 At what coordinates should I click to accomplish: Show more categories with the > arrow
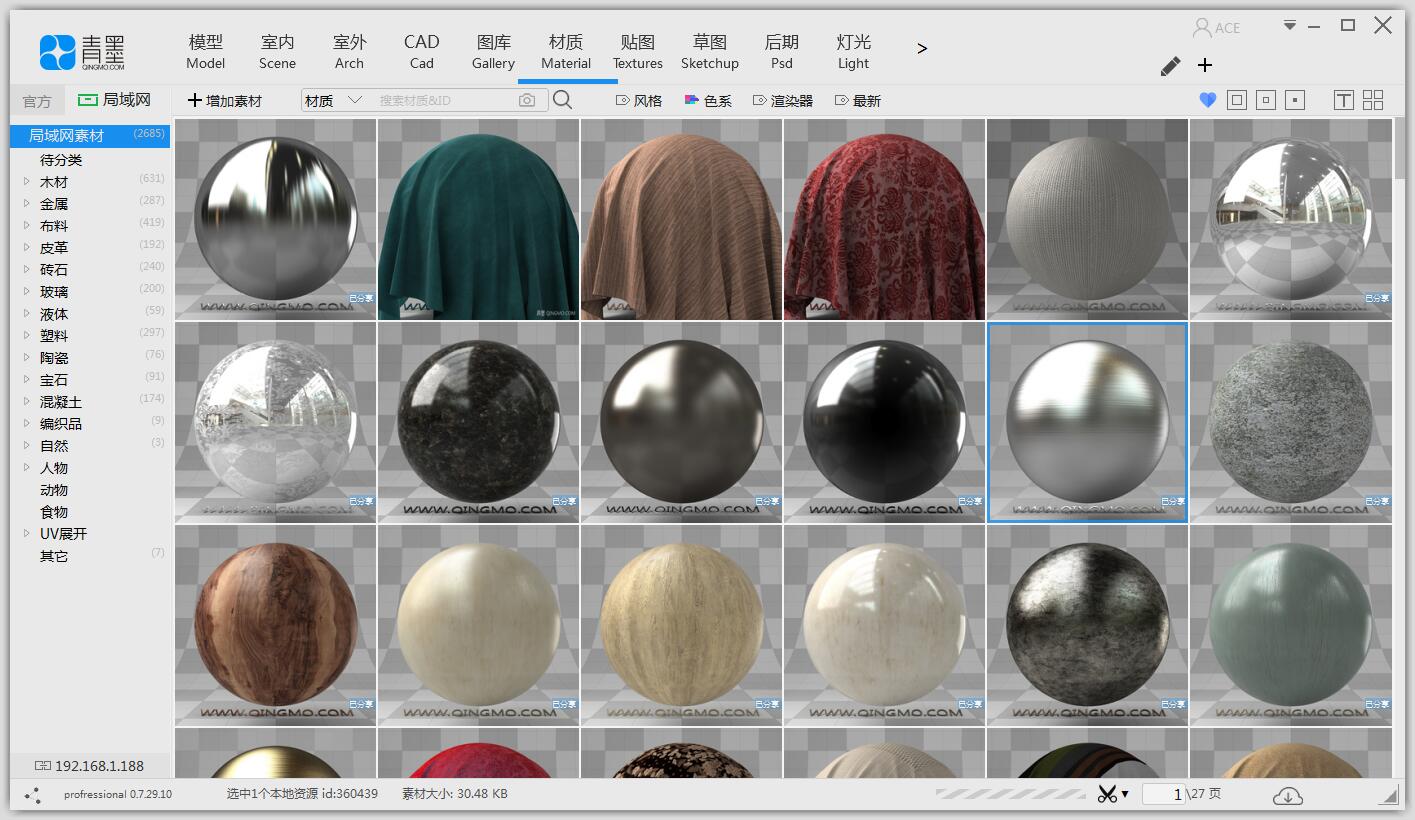point(922,48)
